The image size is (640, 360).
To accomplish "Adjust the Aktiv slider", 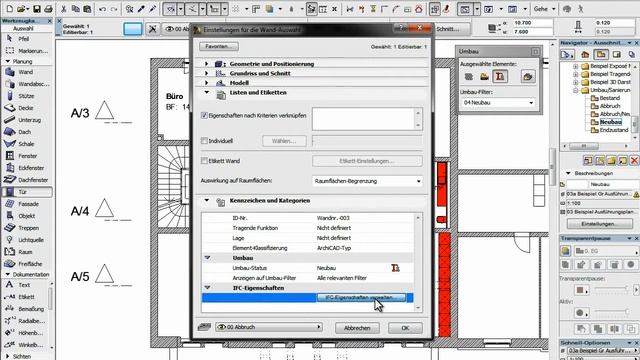I will click(x=611, y=311).
